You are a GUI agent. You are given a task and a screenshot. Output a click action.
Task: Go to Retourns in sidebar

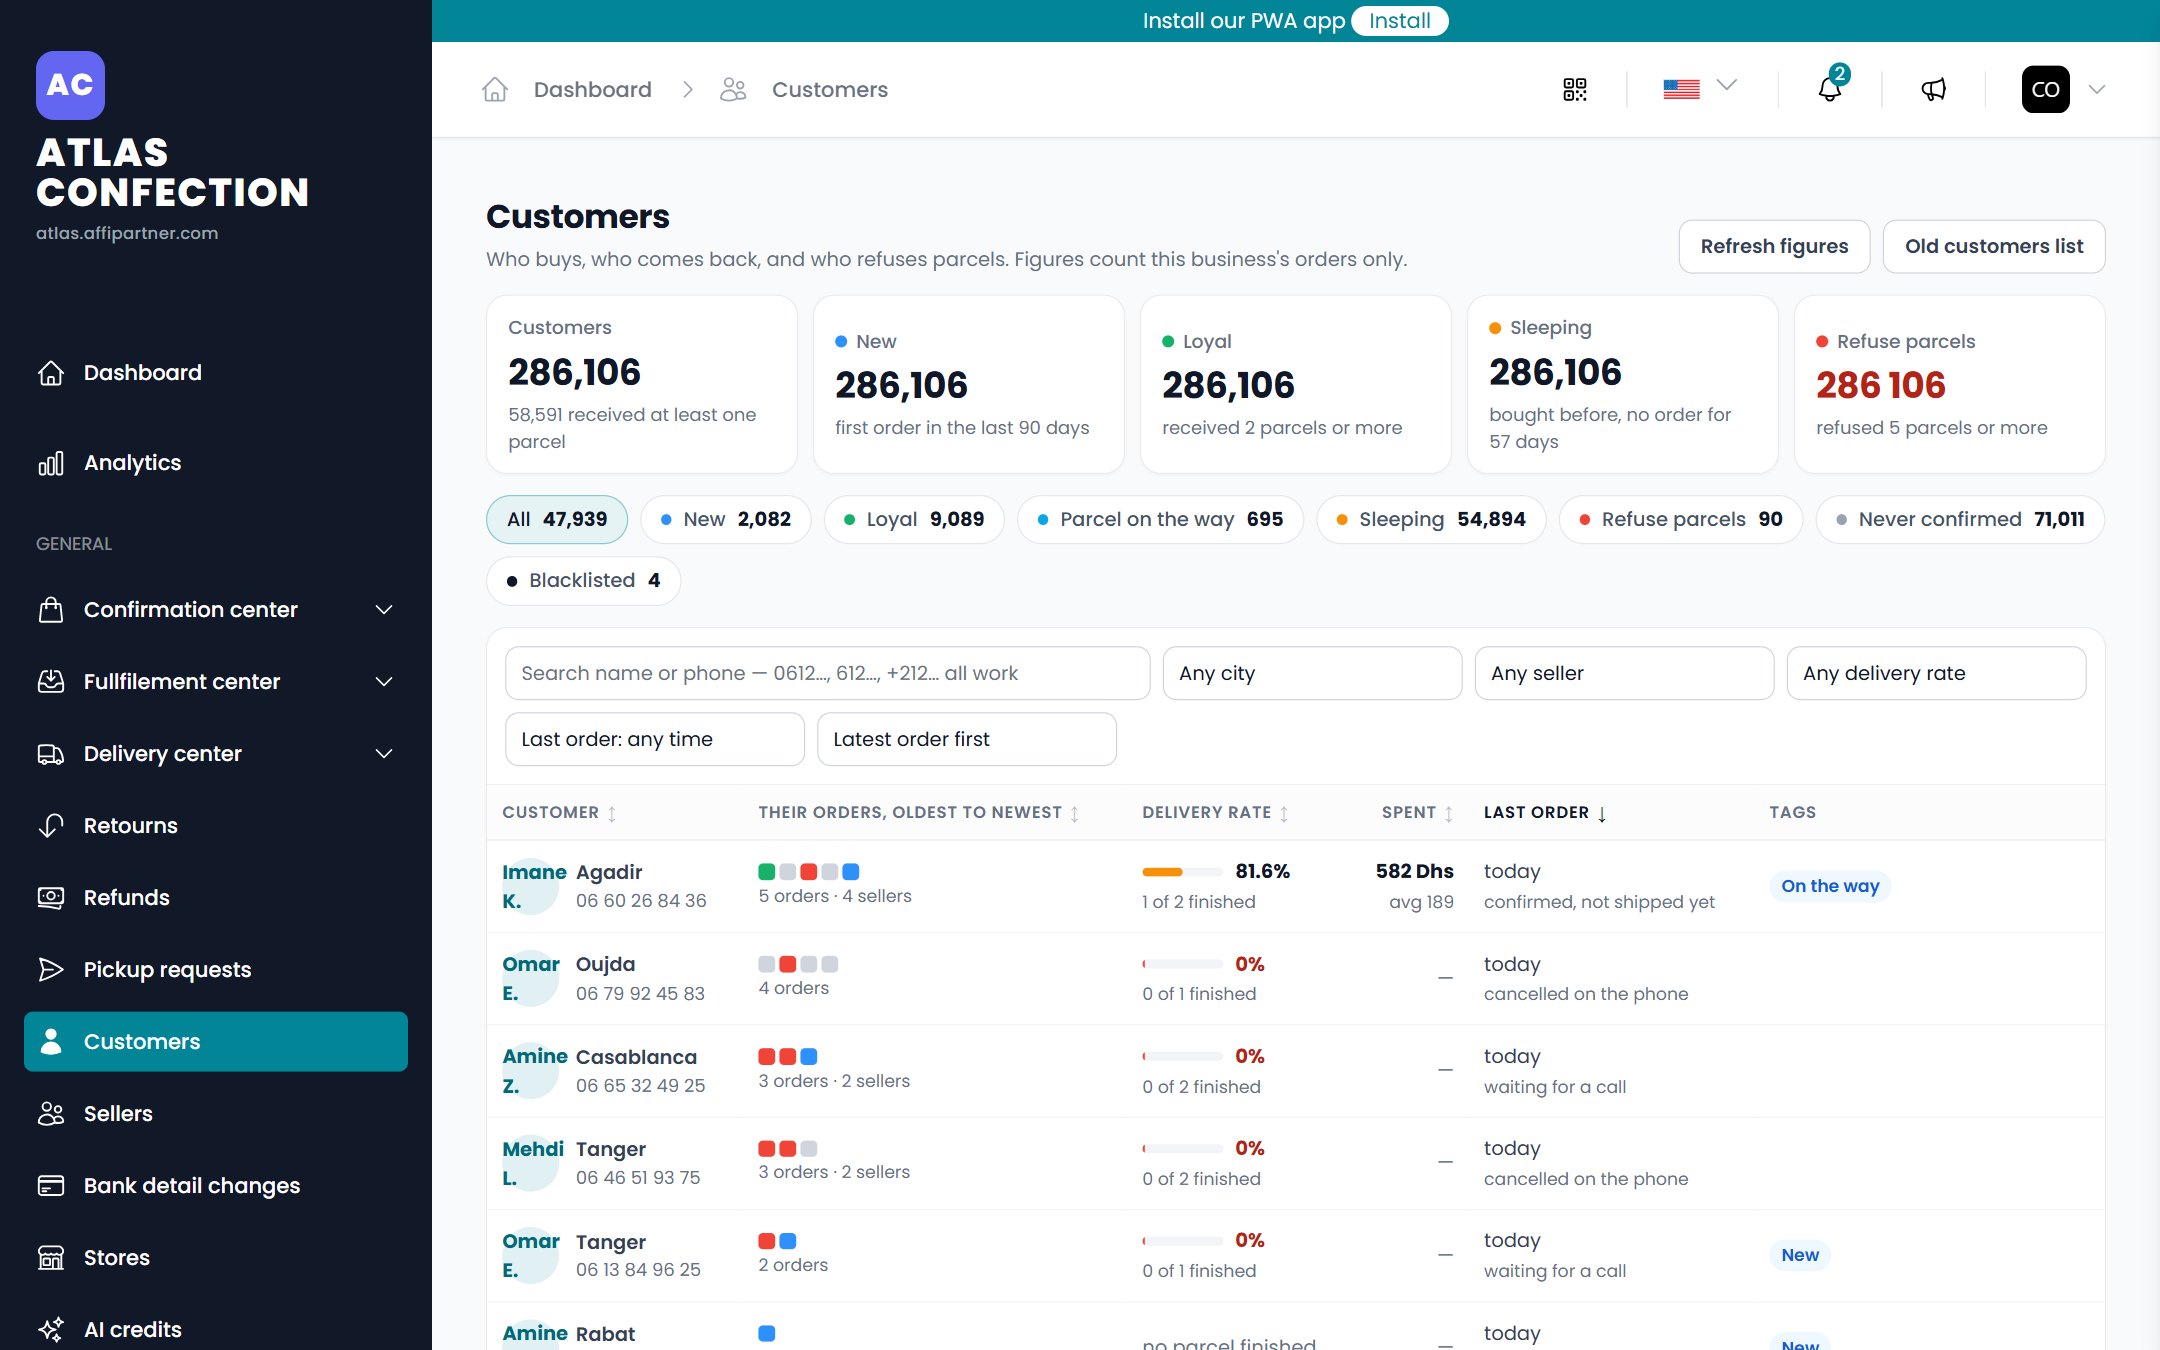pyautogui.click(x=216, y=825)
